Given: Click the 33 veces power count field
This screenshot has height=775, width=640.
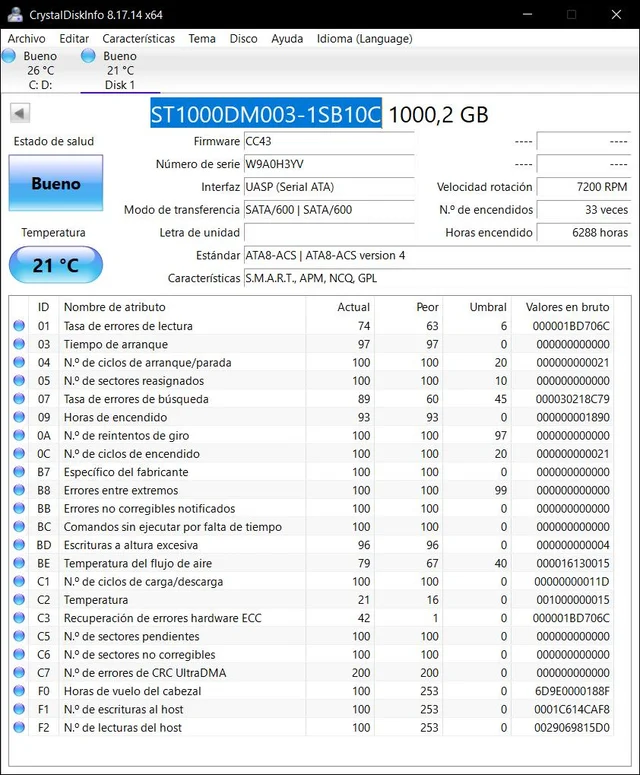Looking at the screenshot, I should point(584,210).
